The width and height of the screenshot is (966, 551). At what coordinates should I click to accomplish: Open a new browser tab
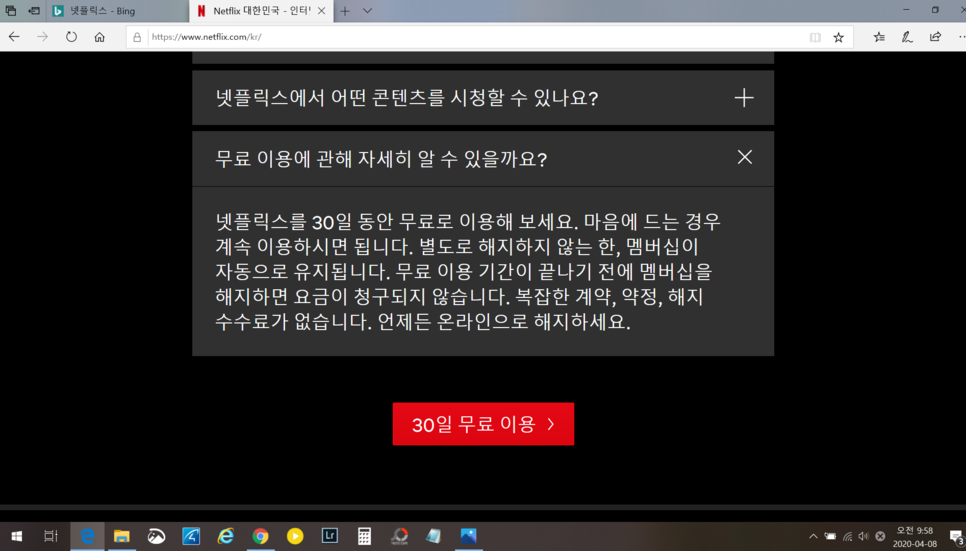point(345,10)
